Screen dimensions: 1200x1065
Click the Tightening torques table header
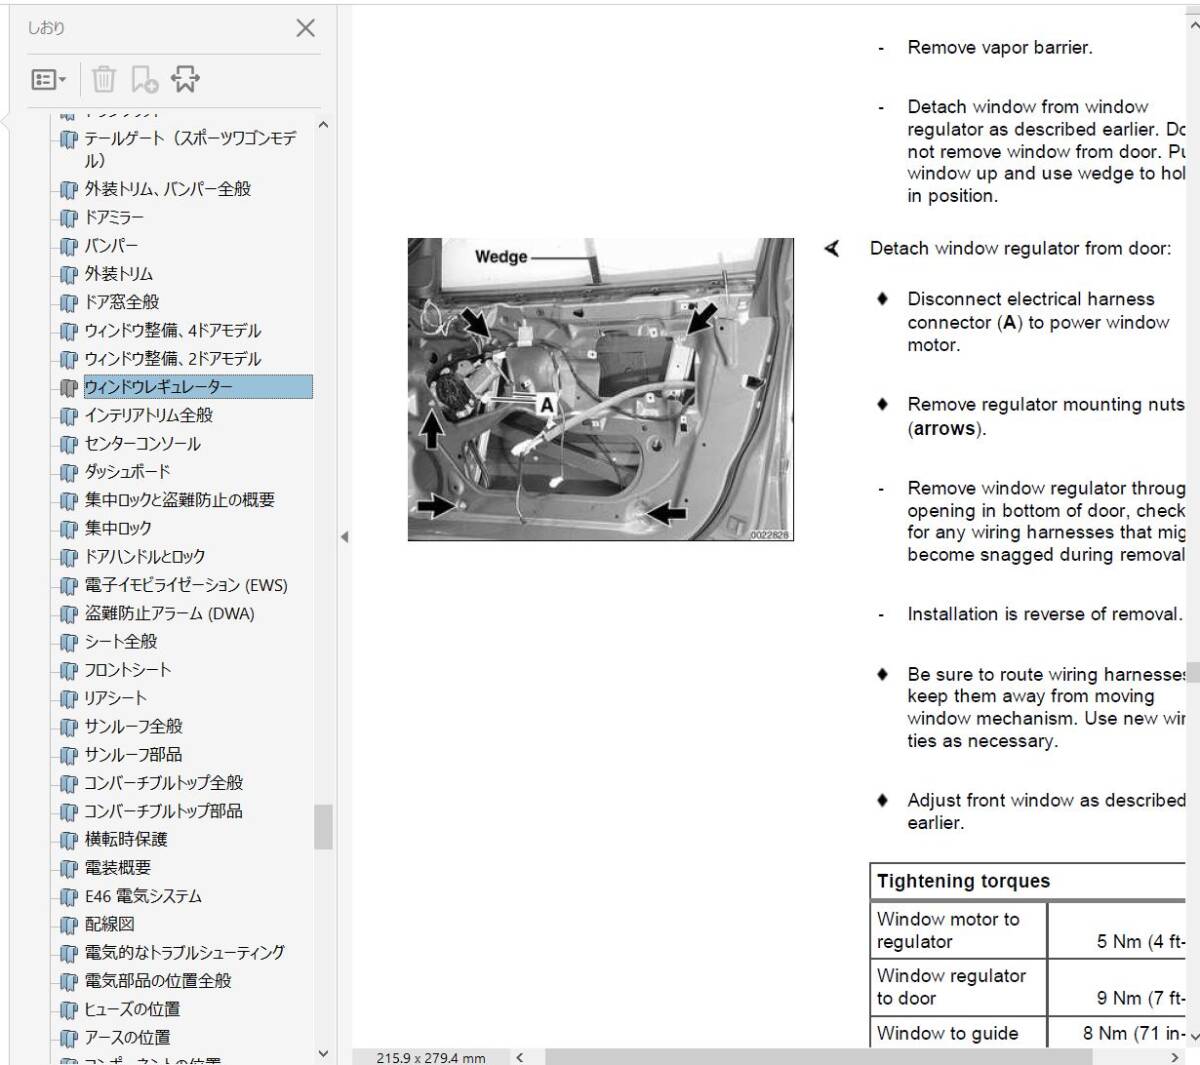coord(1028,881)
